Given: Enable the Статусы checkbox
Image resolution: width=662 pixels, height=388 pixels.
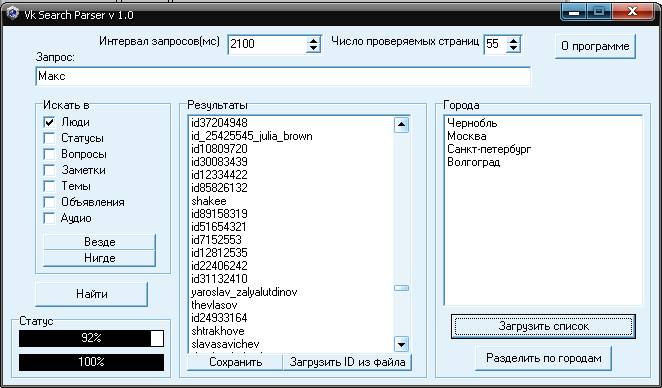Looking at the screenshot, I should click(49, 138).
